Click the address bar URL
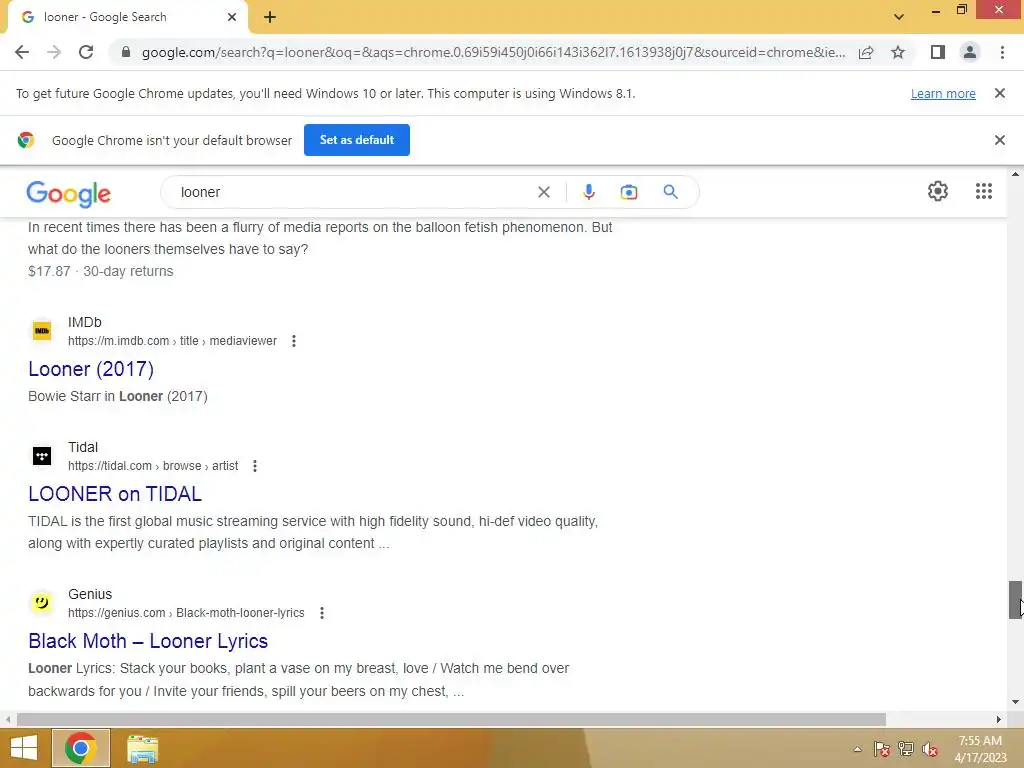This screenshot has height=768, width=1024. (493, 52)
